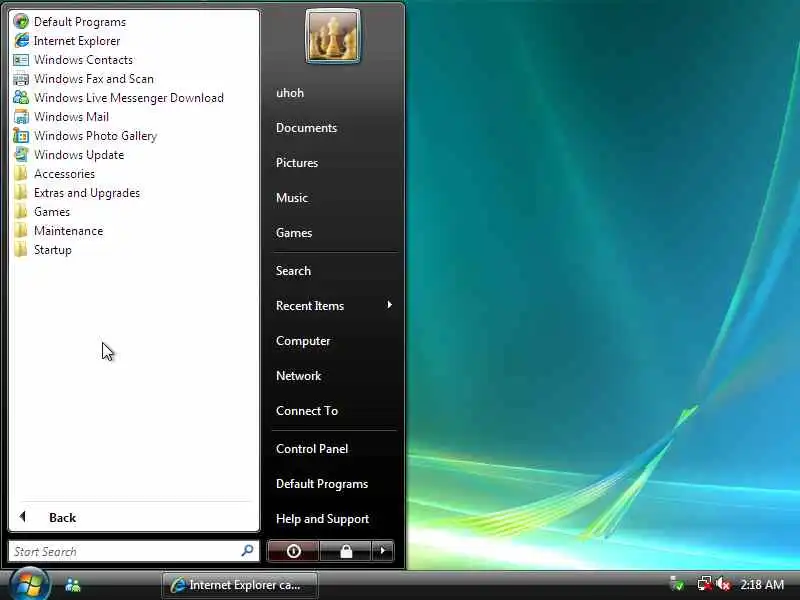The height and width of the screenshot is (600, 800).
Task: Expand the Maintenance folder via its label
Action: pyautogui.click(x=68, y=231)
